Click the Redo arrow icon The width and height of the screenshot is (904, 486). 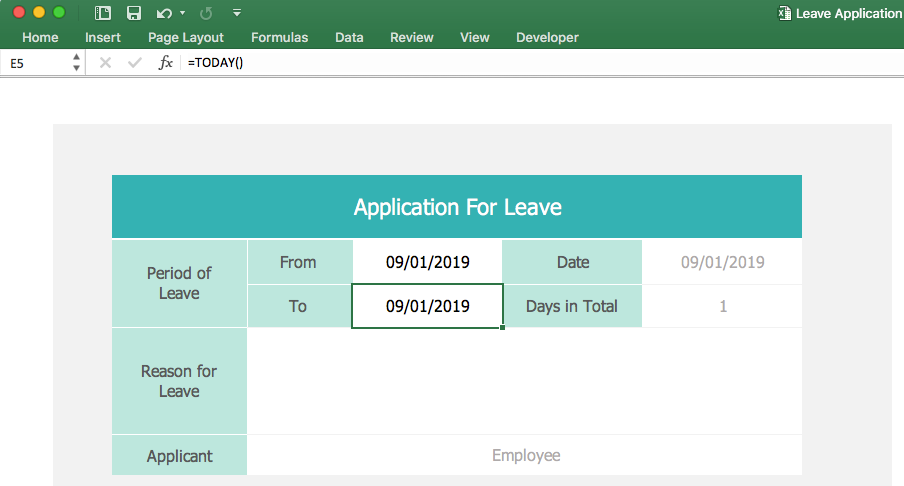tap(206, 13)
